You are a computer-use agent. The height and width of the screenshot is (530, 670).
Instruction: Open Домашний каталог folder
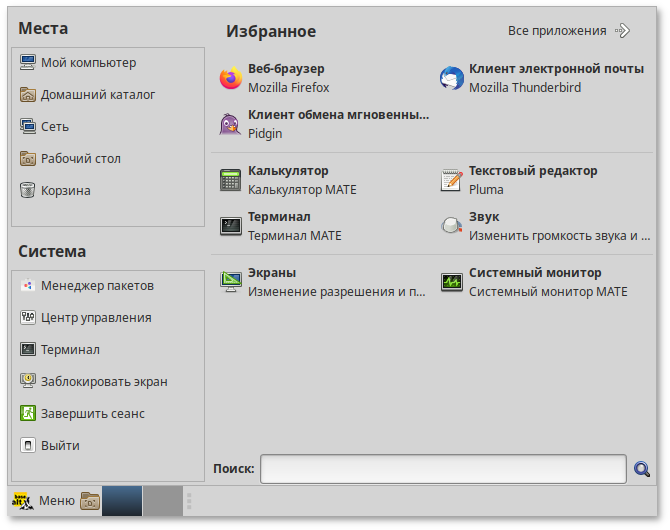pyautogui.click(x=98, y=95)
